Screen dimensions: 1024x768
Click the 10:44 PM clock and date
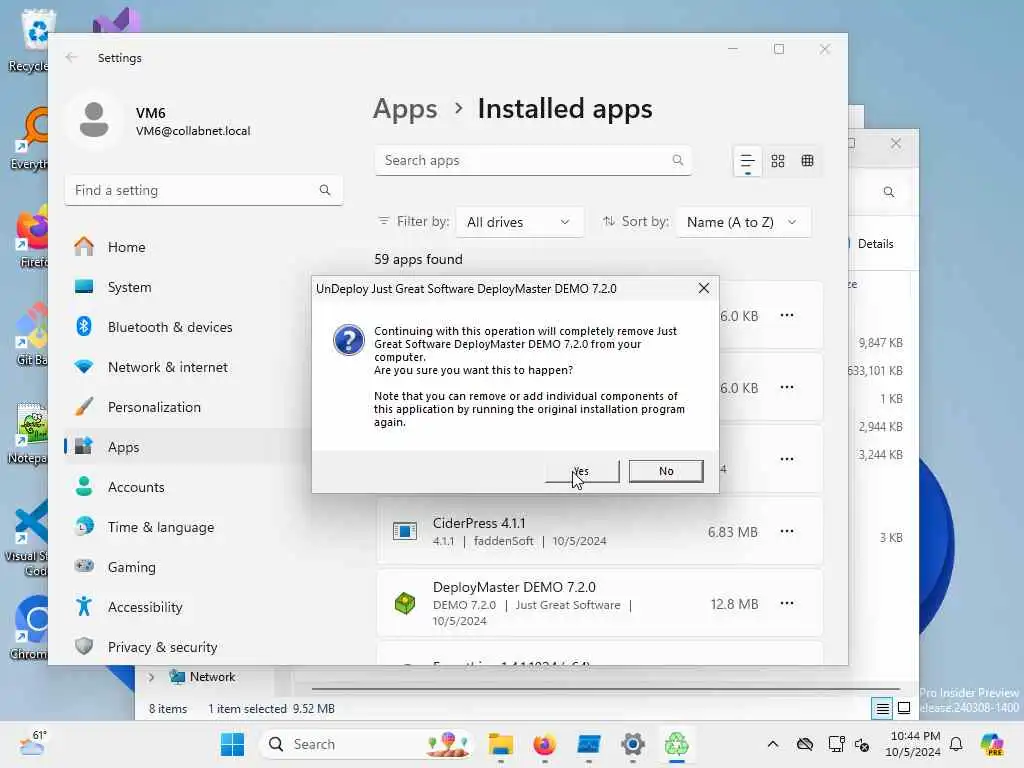[x=913, y=744]
